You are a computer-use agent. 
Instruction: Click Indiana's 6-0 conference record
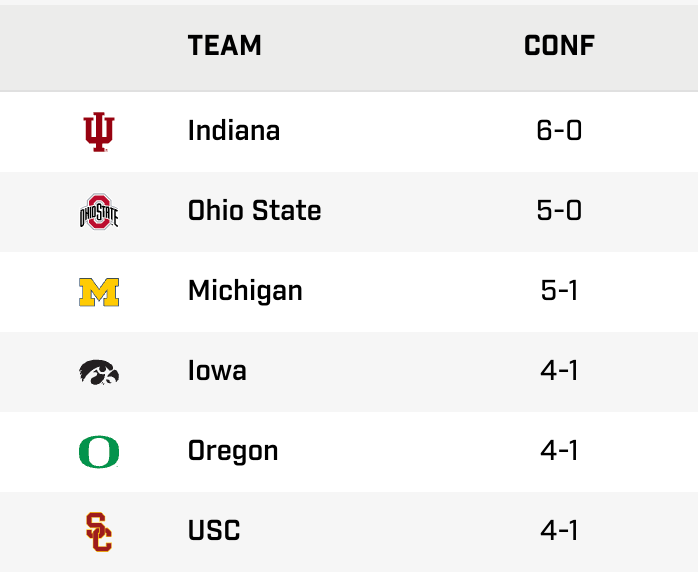[559, 131]
